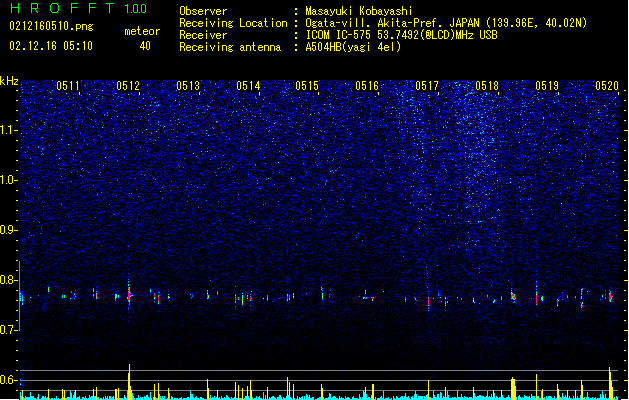Click the Receiving antenna label
The width and height of the screenshot is (629, 400).
(x=230, y=47)
